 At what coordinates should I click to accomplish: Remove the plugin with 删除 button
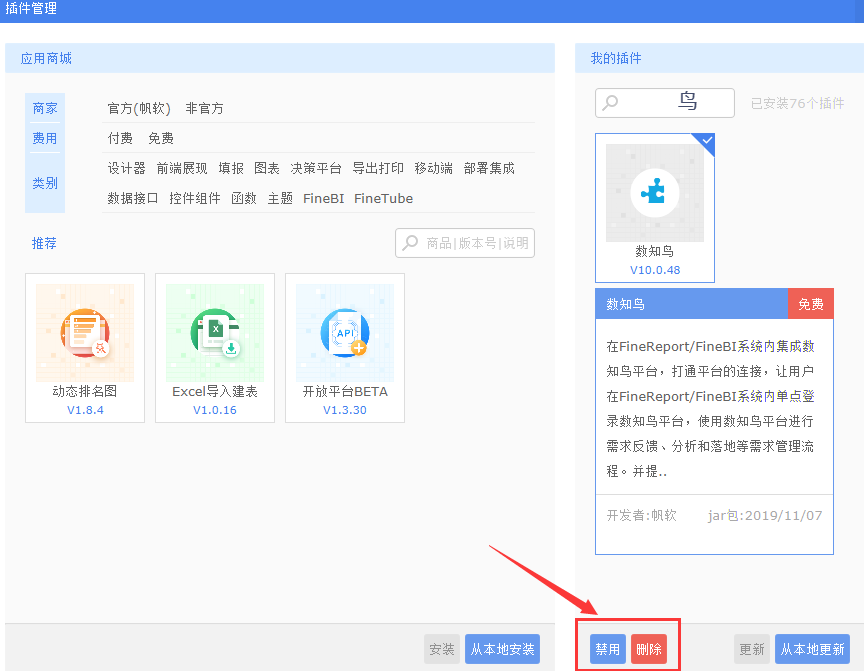649,649
